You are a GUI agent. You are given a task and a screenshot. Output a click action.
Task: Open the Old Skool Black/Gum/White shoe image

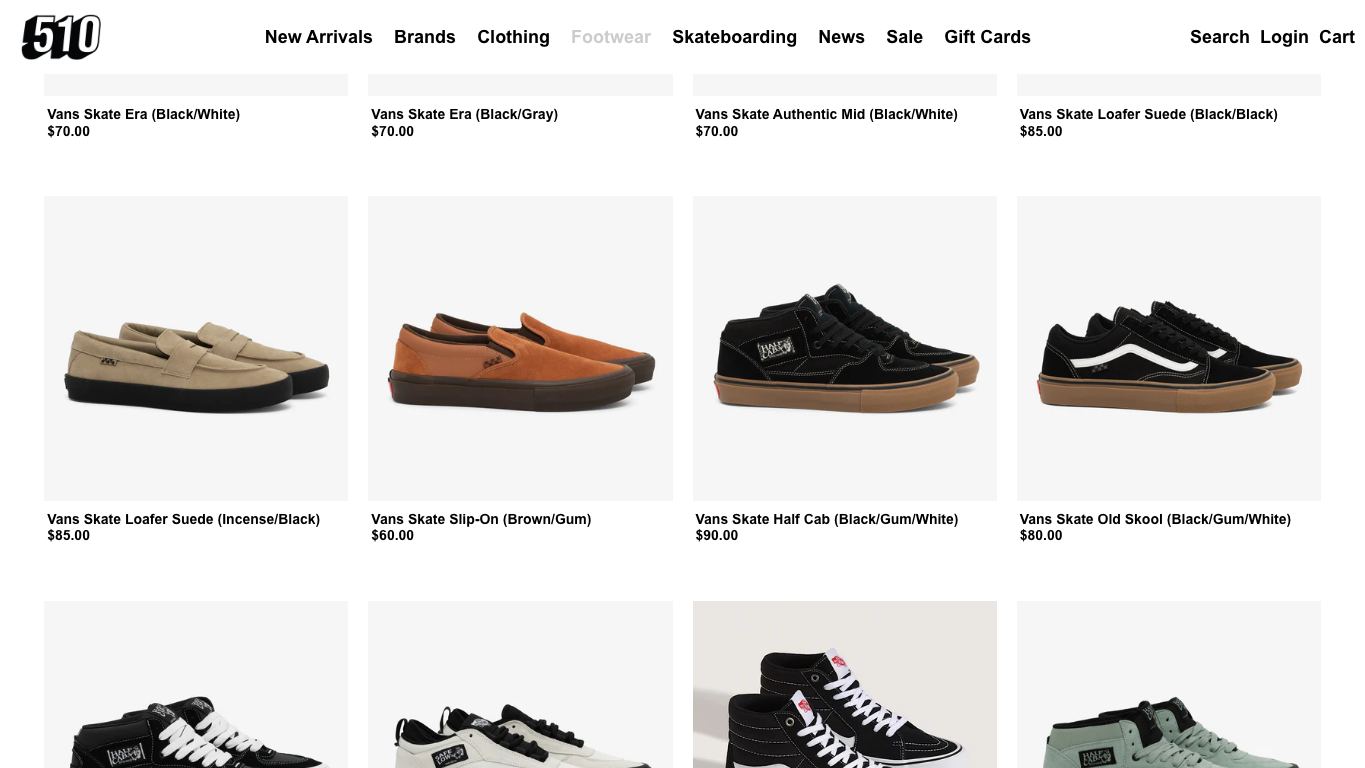pos(1169,348)
